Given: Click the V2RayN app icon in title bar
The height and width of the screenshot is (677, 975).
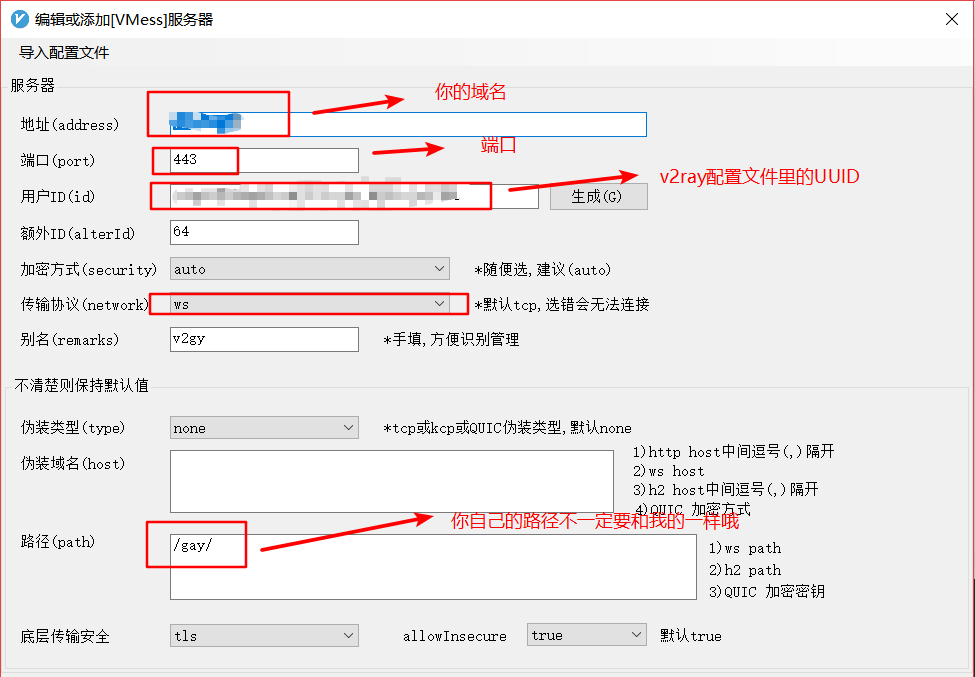Looking at the screenshot, I should (19, 19).
